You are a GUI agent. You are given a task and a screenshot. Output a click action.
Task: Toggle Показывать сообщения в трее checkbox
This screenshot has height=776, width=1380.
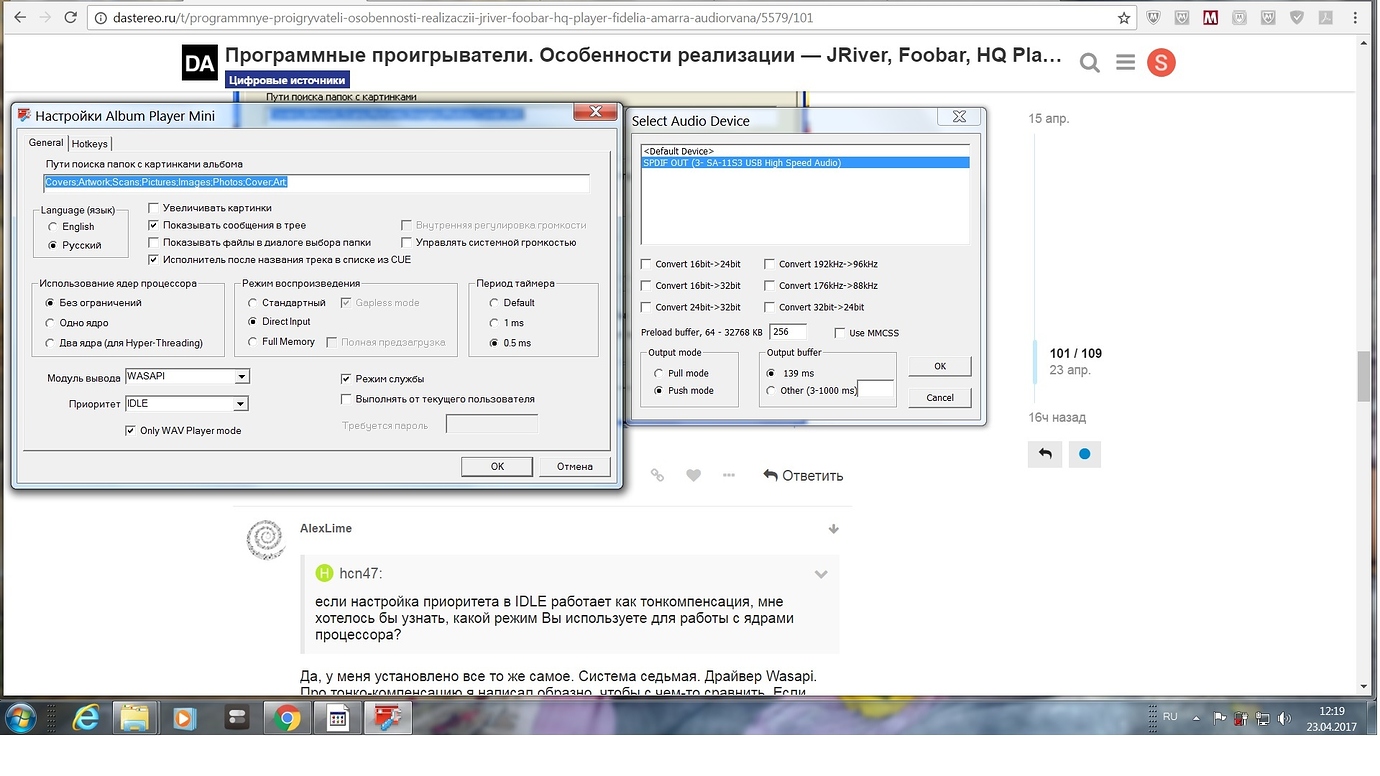point(153,225)
